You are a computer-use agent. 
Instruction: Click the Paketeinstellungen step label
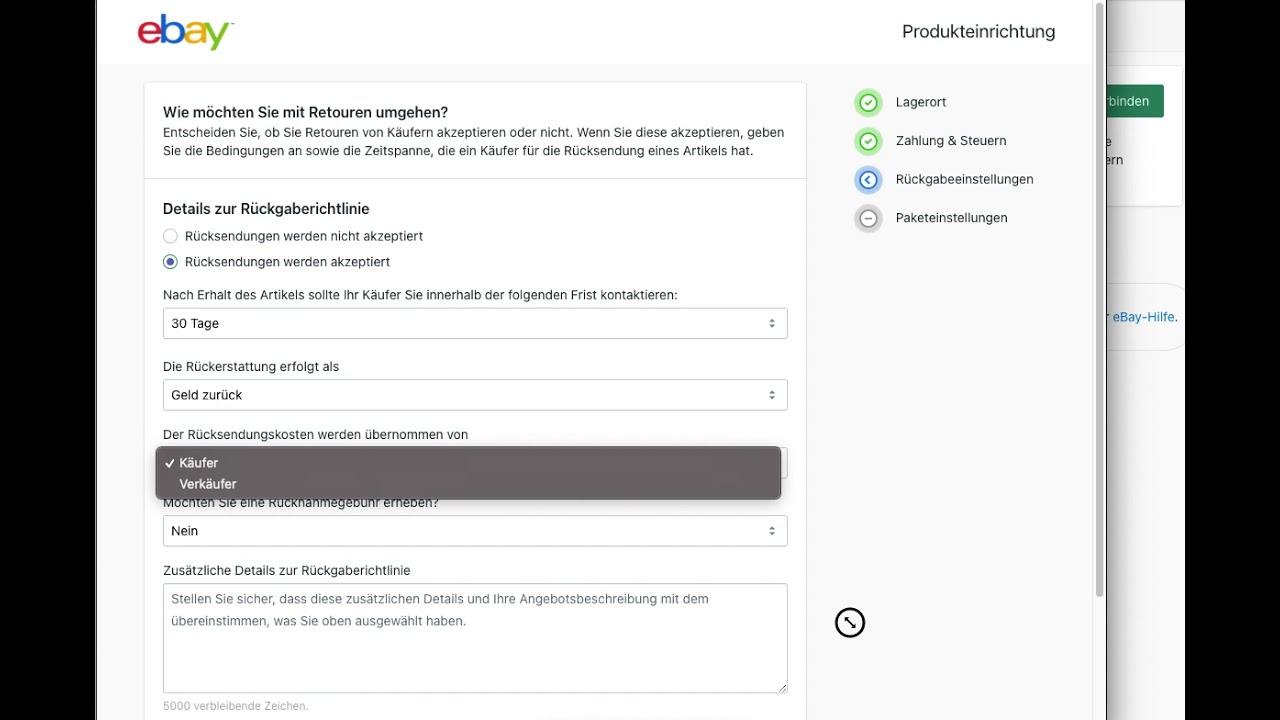click(951, 218)
